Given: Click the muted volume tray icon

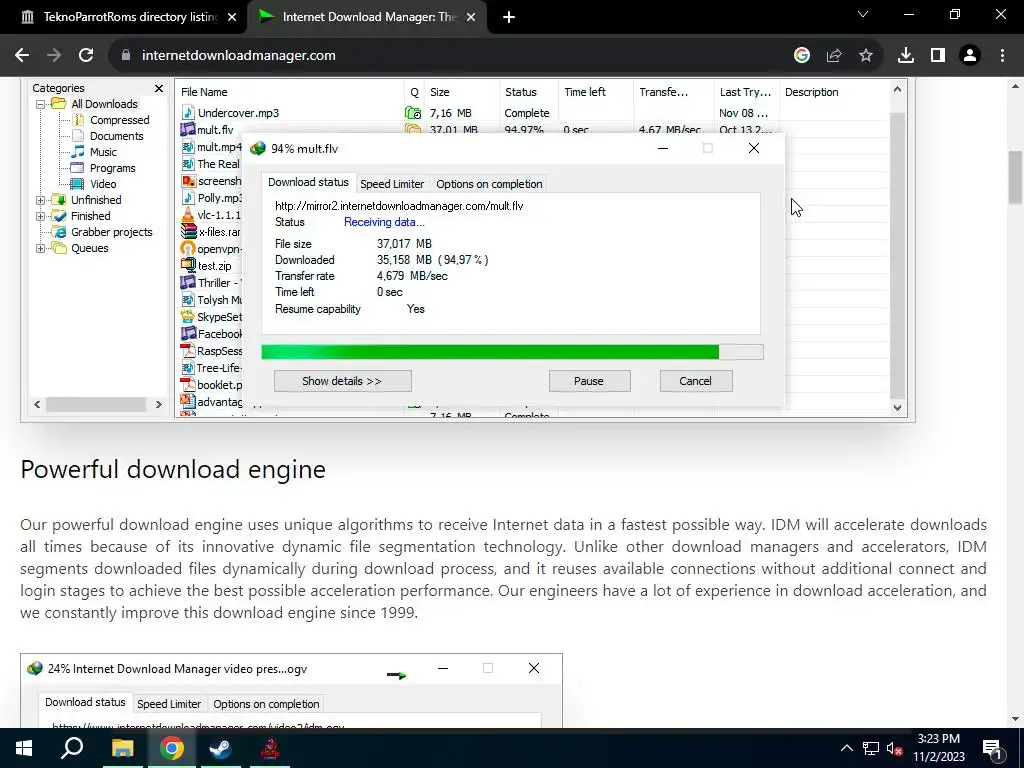Looking at the screenshot, I should (x=895, y=748).
